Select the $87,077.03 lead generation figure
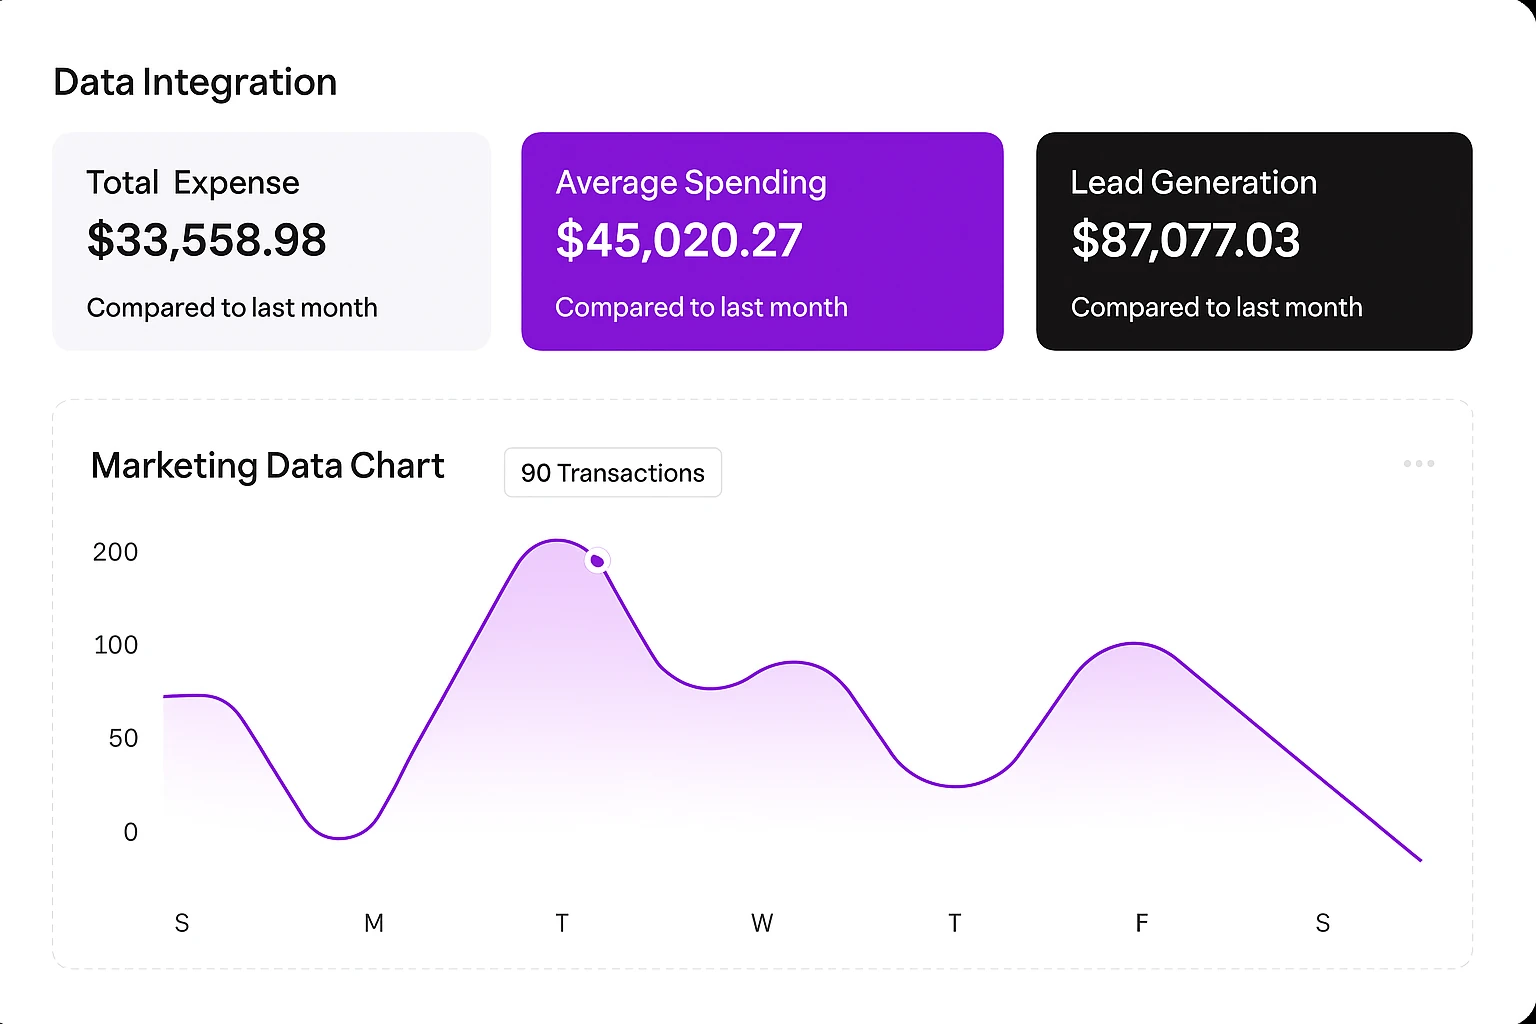The image size is (1536, 1024). (x=1186, y=240)
